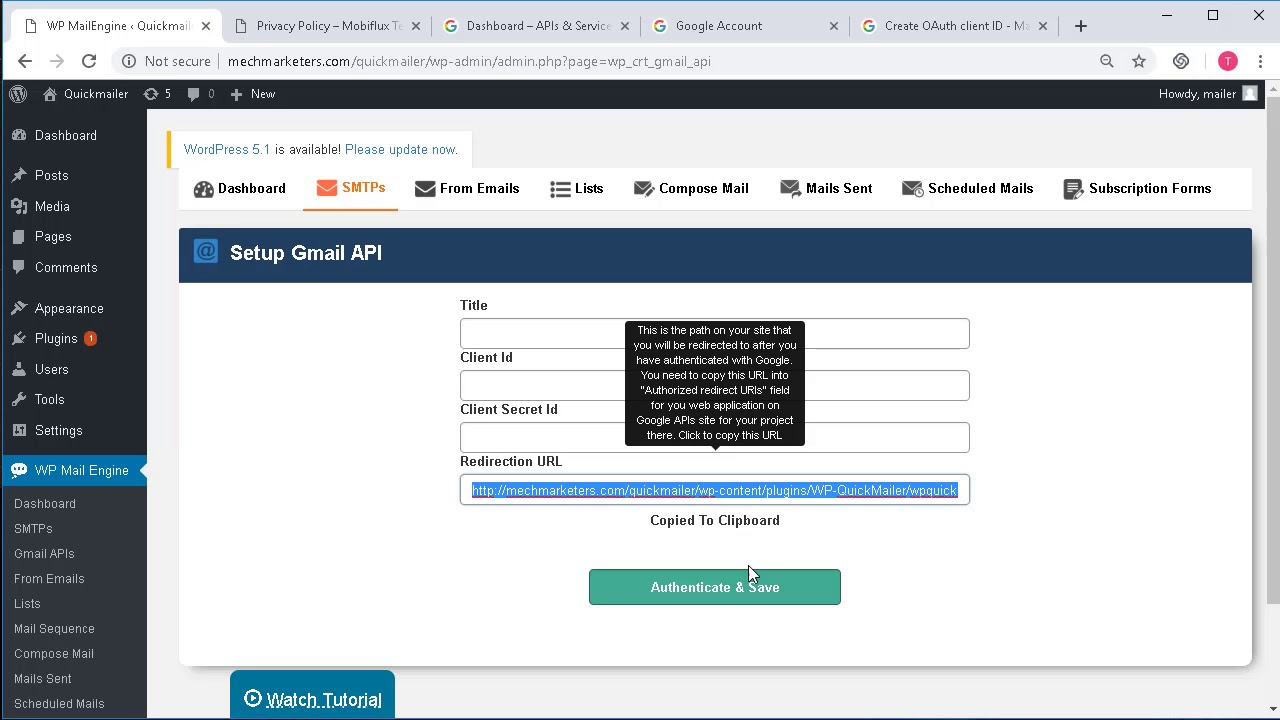Open a new browser tab
The height and width of the screenshot is (720, 1280).
tap(1081, 26)
